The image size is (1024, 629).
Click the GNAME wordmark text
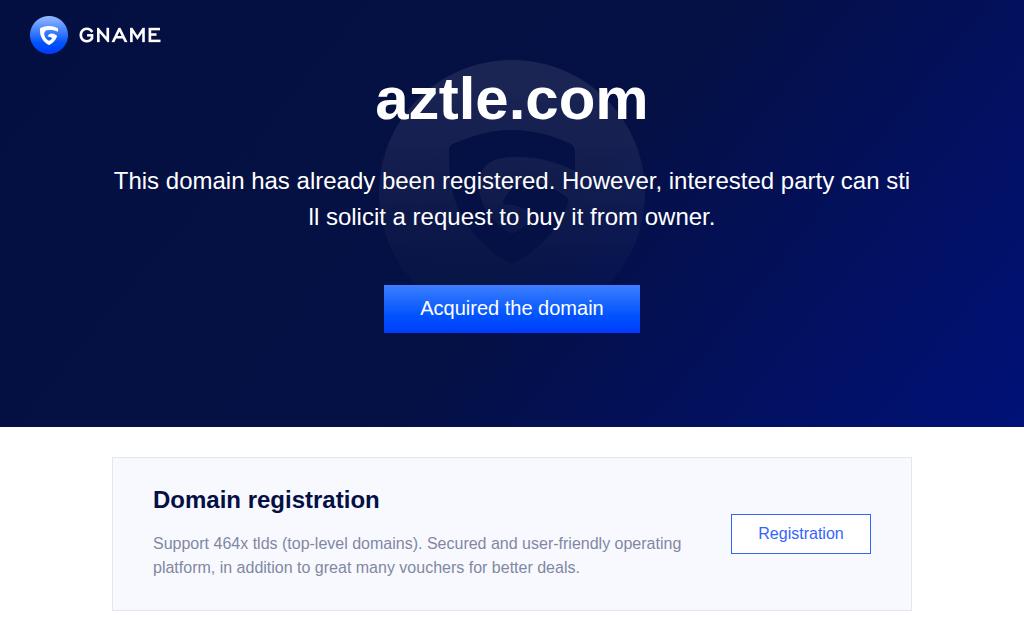pos(119,35)
